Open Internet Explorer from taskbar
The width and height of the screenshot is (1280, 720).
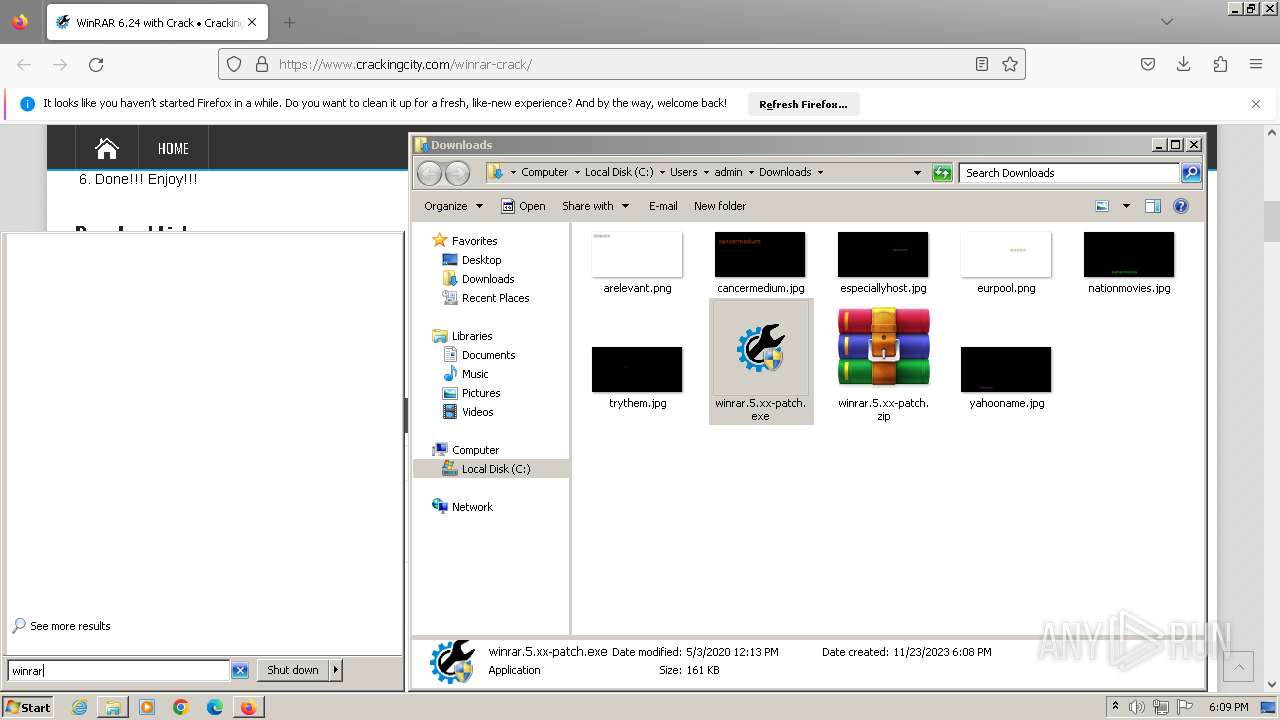coord(79,707)
